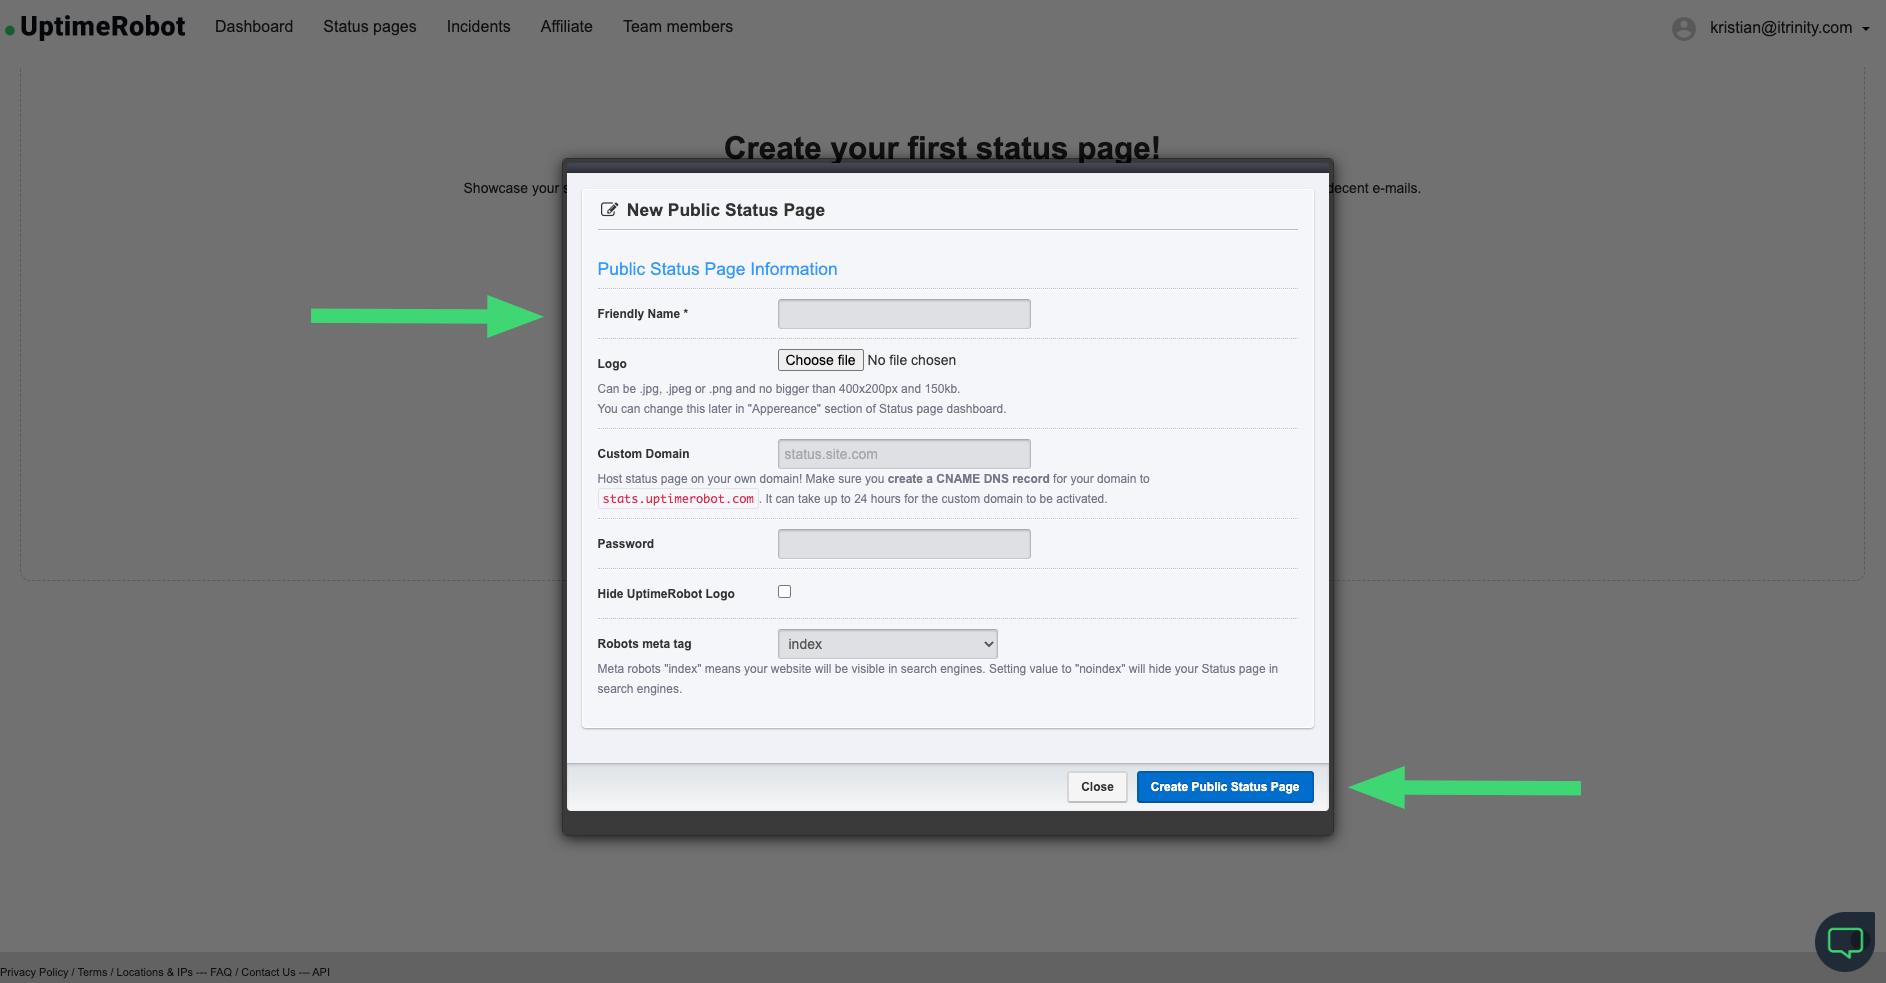Image resolution: width=1886 pixels, height=983 pixels.
Task: Open the Privacy Policy footer link
Action: pyautogui.click(x=34, y=972)
